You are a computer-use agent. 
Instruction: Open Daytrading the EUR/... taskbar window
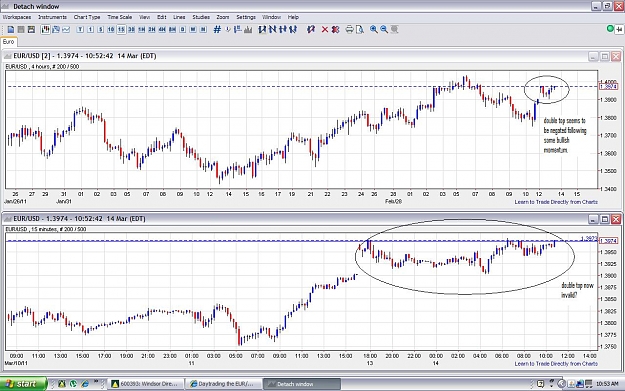pyautogui.click(x=224, y=384)
